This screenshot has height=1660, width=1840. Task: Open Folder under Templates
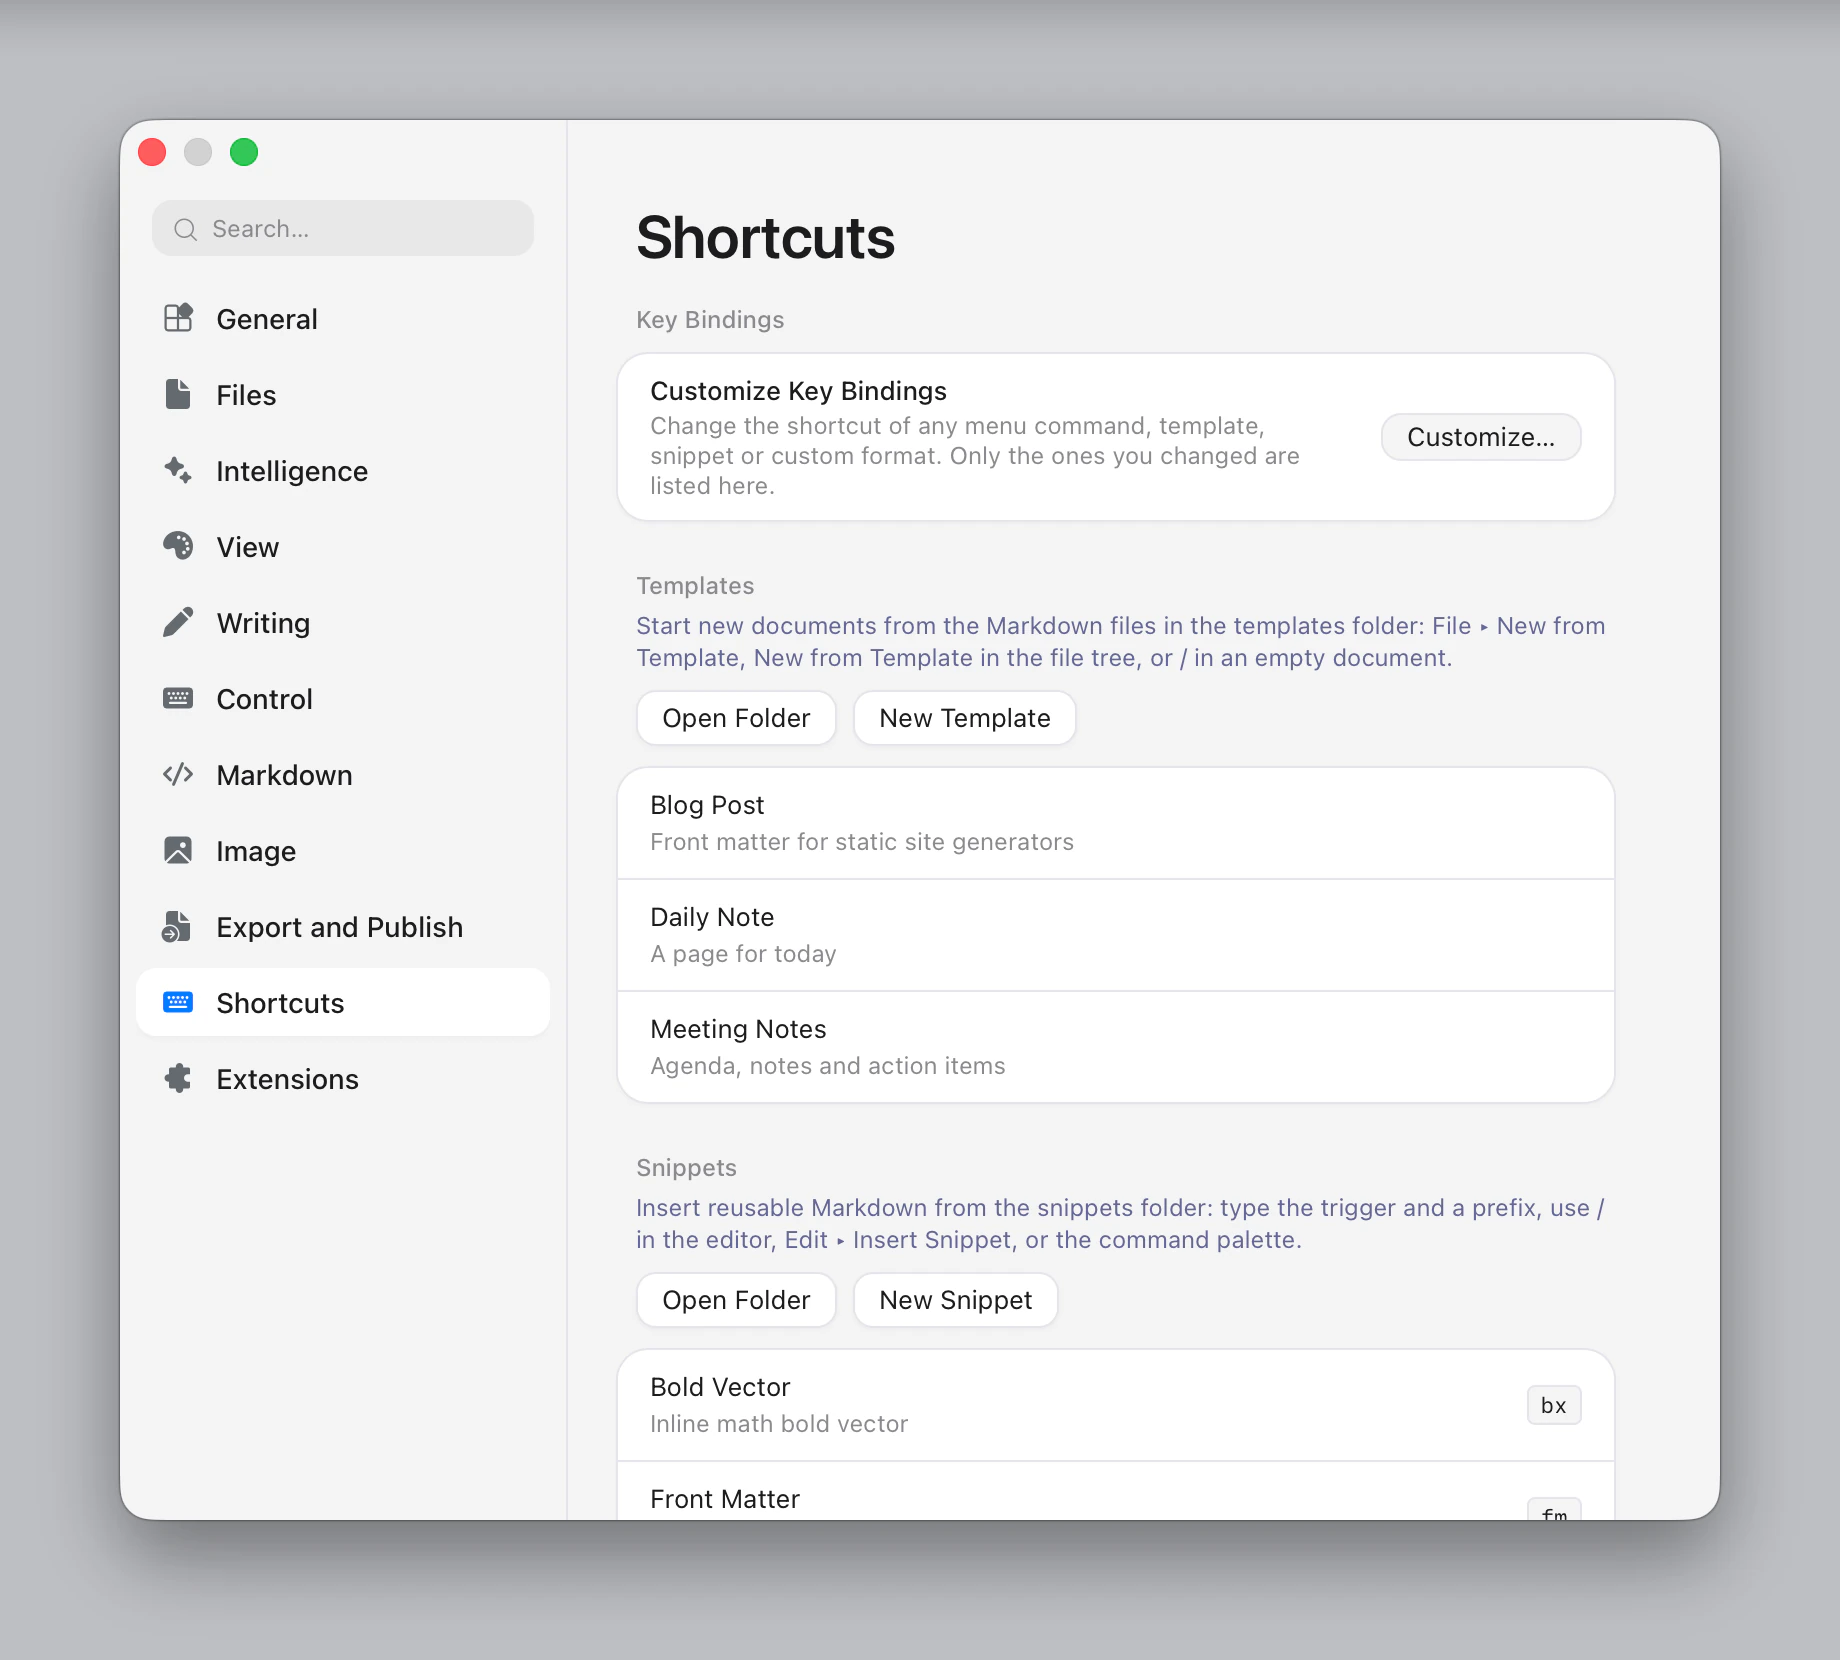coord(736,718)
